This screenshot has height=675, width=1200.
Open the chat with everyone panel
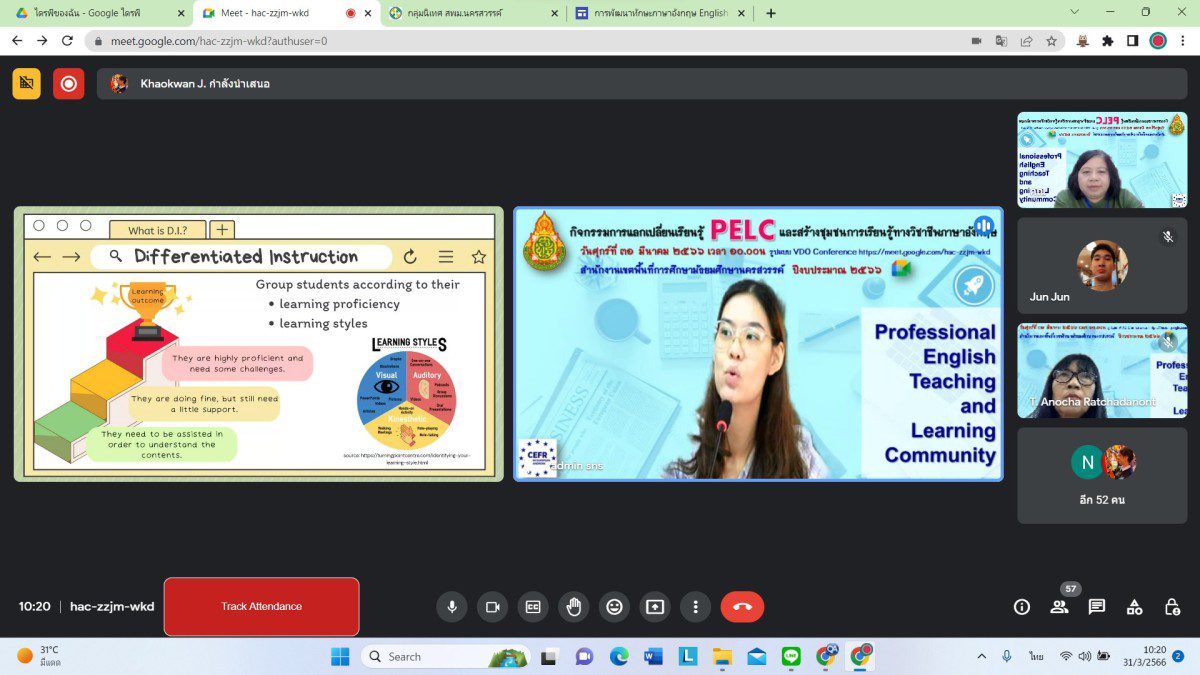click(1097, 606)
